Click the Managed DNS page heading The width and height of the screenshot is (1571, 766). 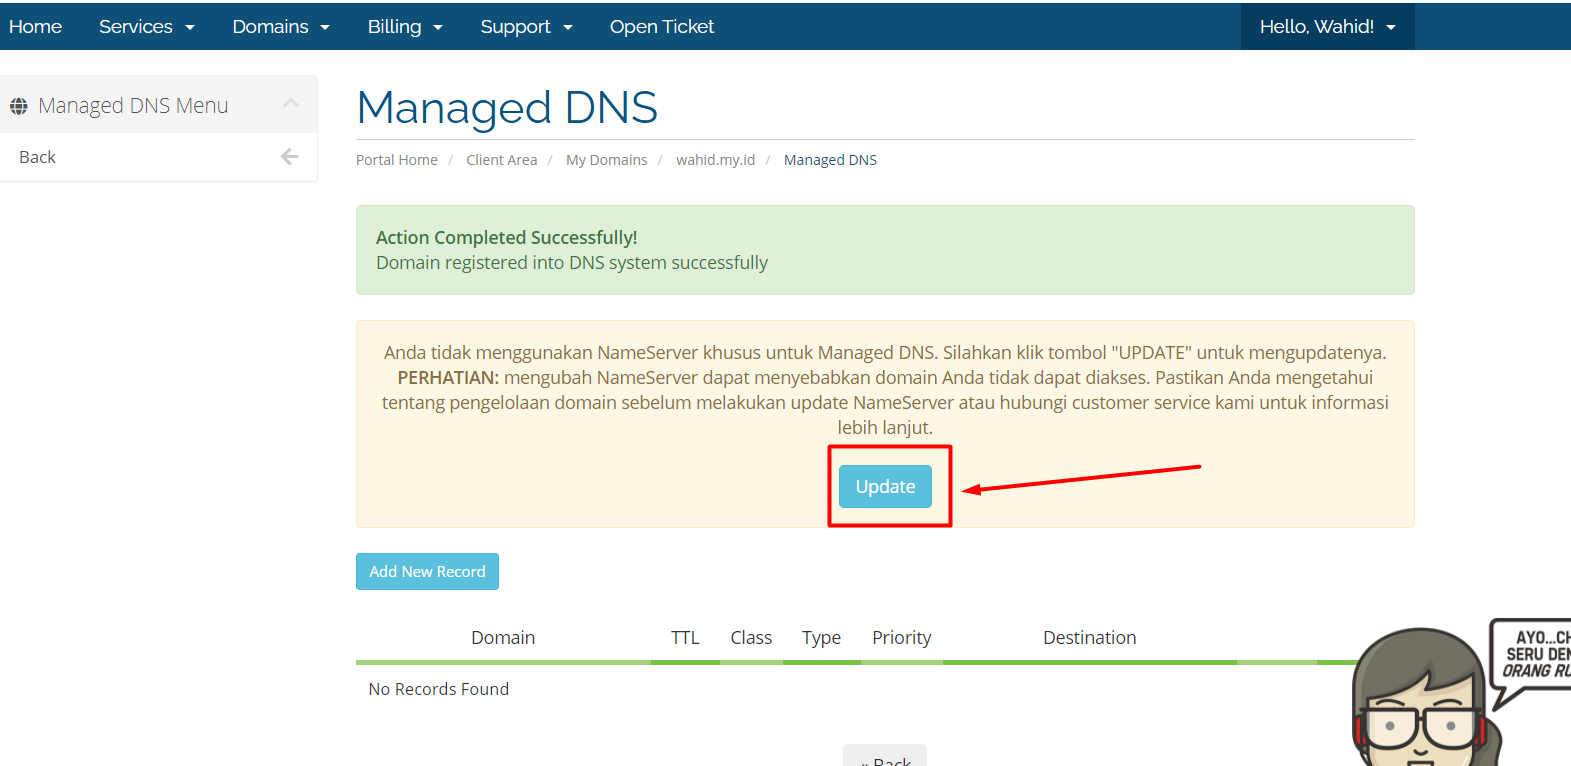pyautogui.click(x=507, y=107)
